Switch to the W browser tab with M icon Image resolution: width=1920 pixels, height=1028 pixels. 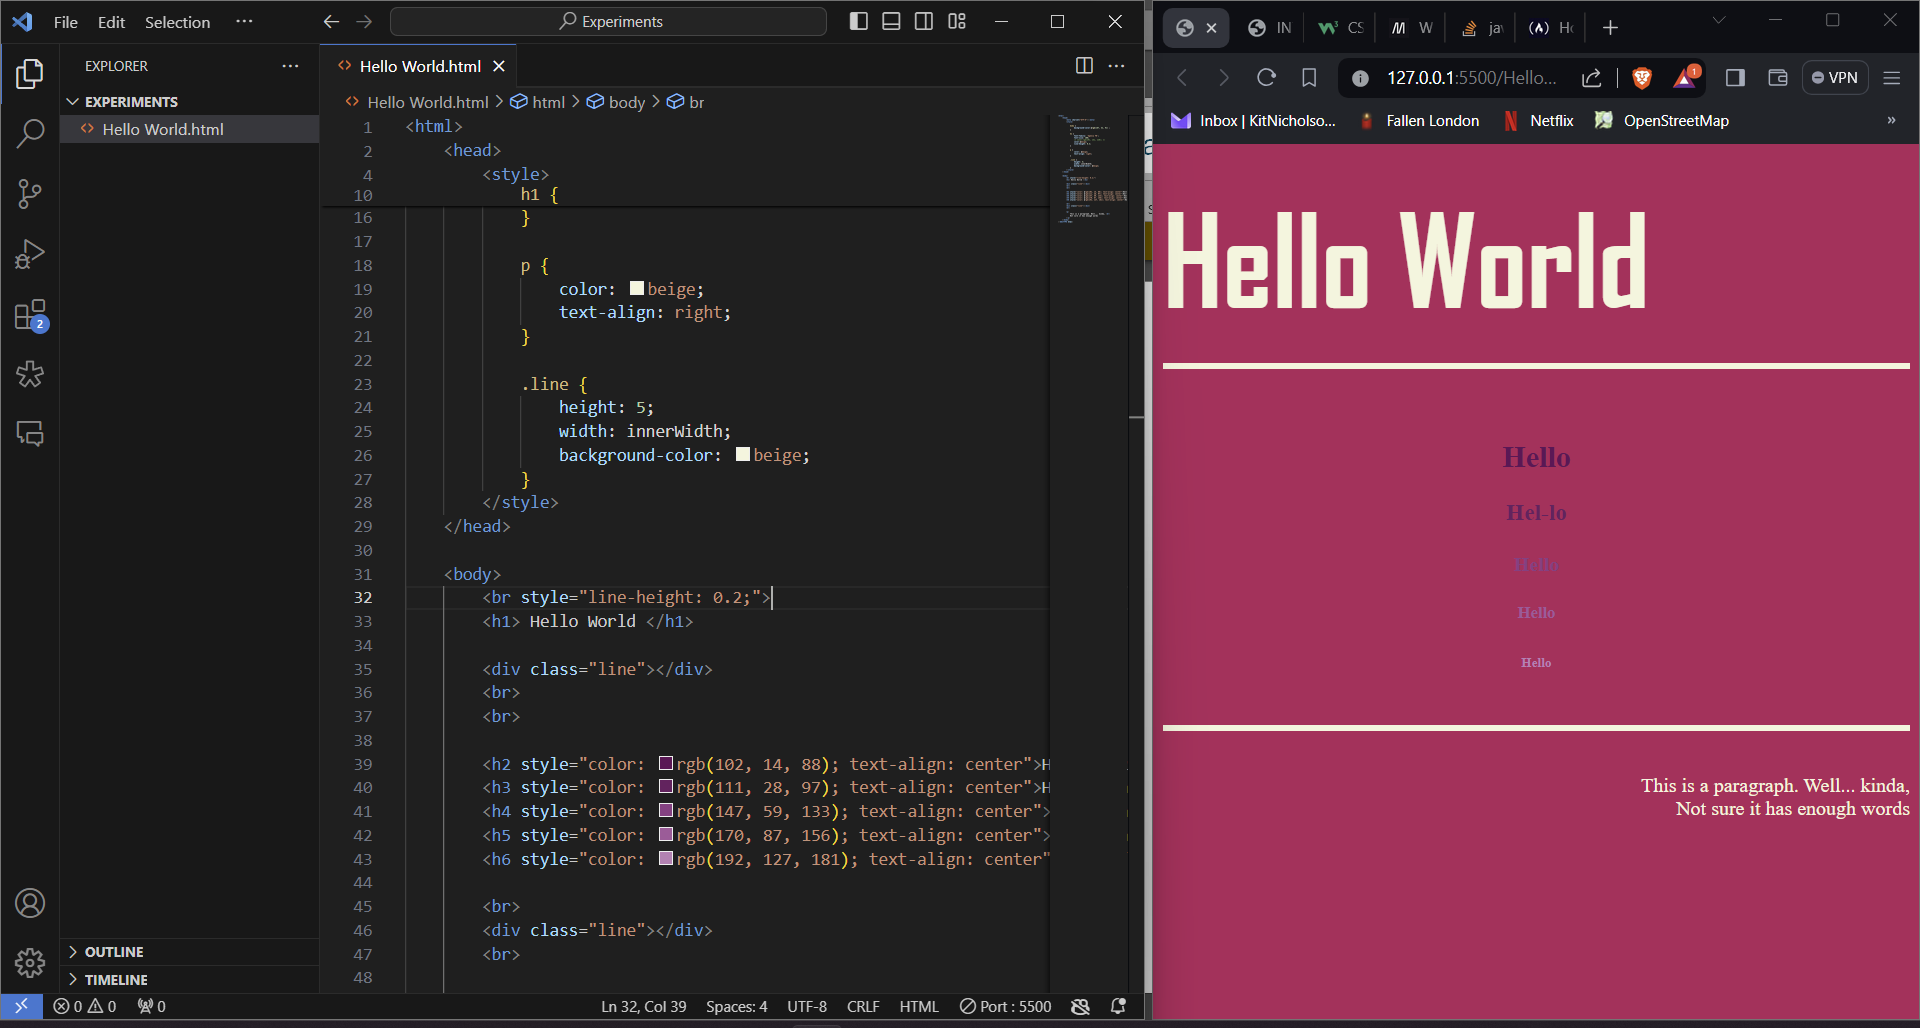coord(1411,28)
